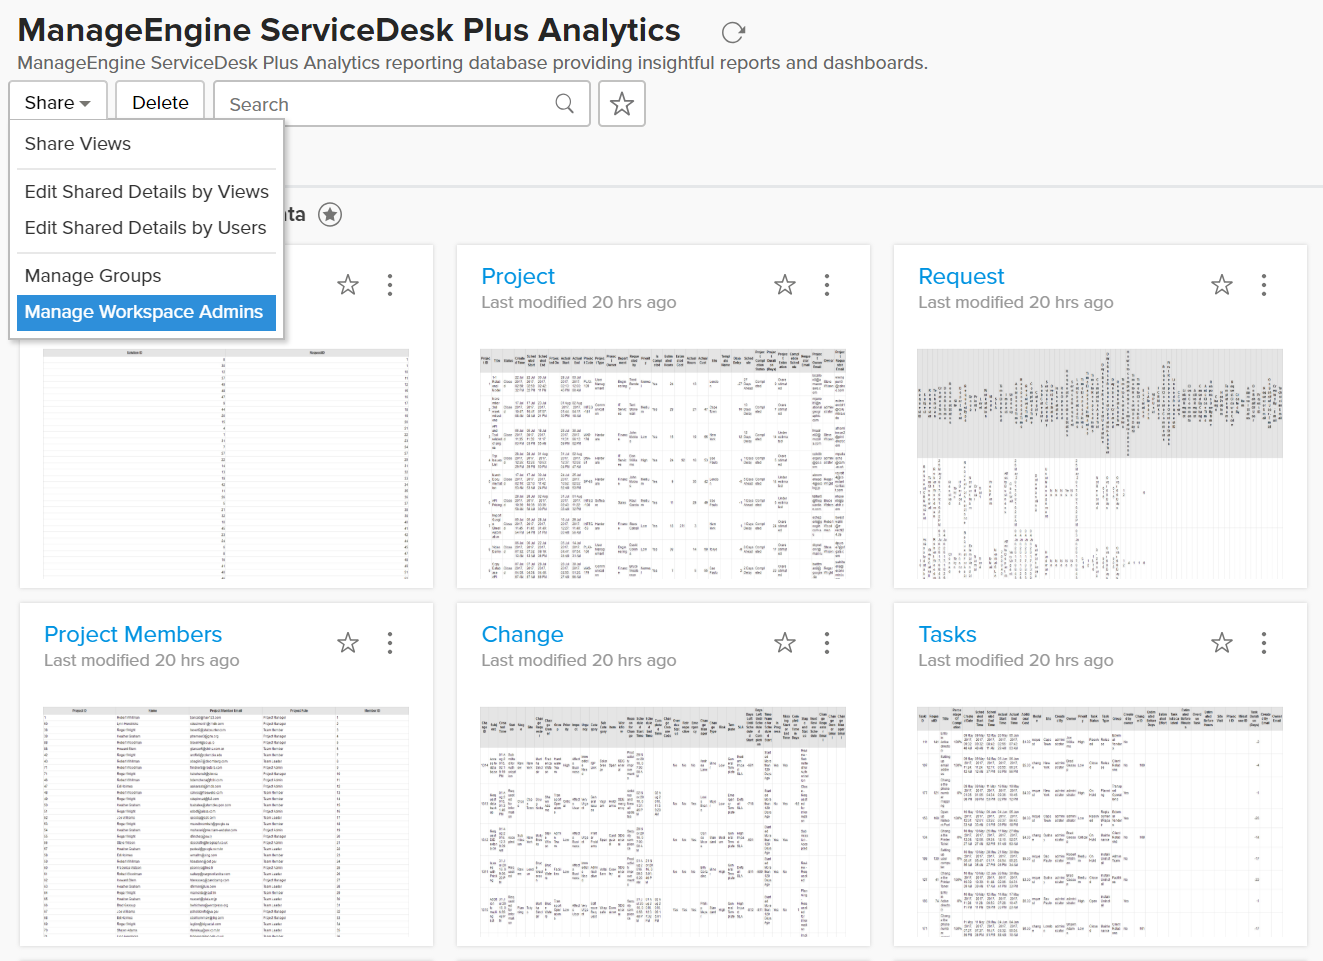1323x961 pixels.
Task: Click the refresh icon beside the workspace title
Action: coord(733,33)
